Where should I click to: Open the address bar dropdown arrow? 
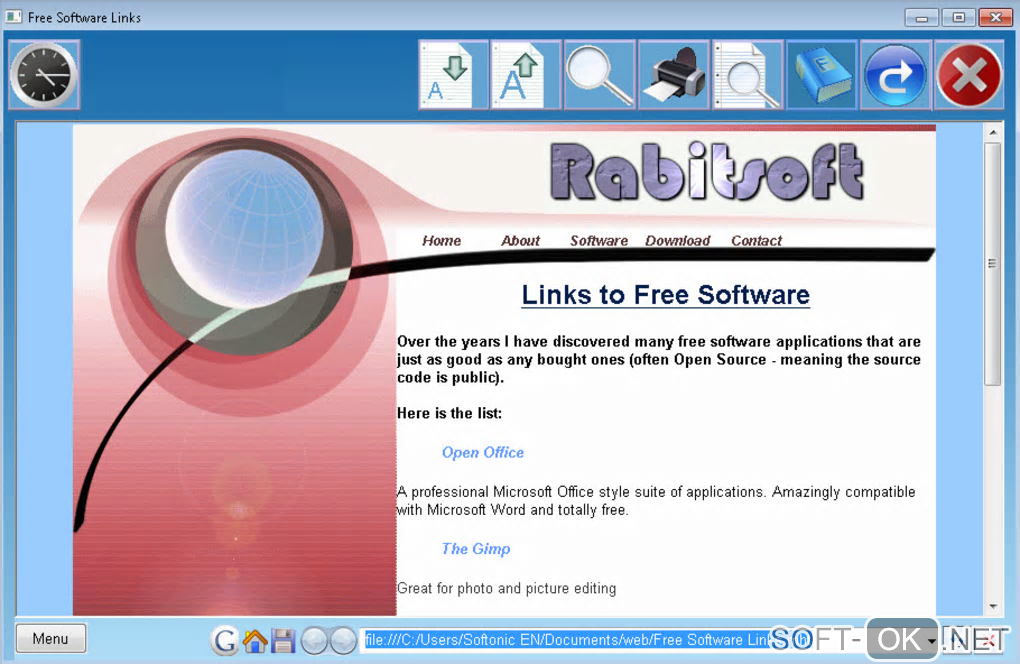click(x=932, y=641)
